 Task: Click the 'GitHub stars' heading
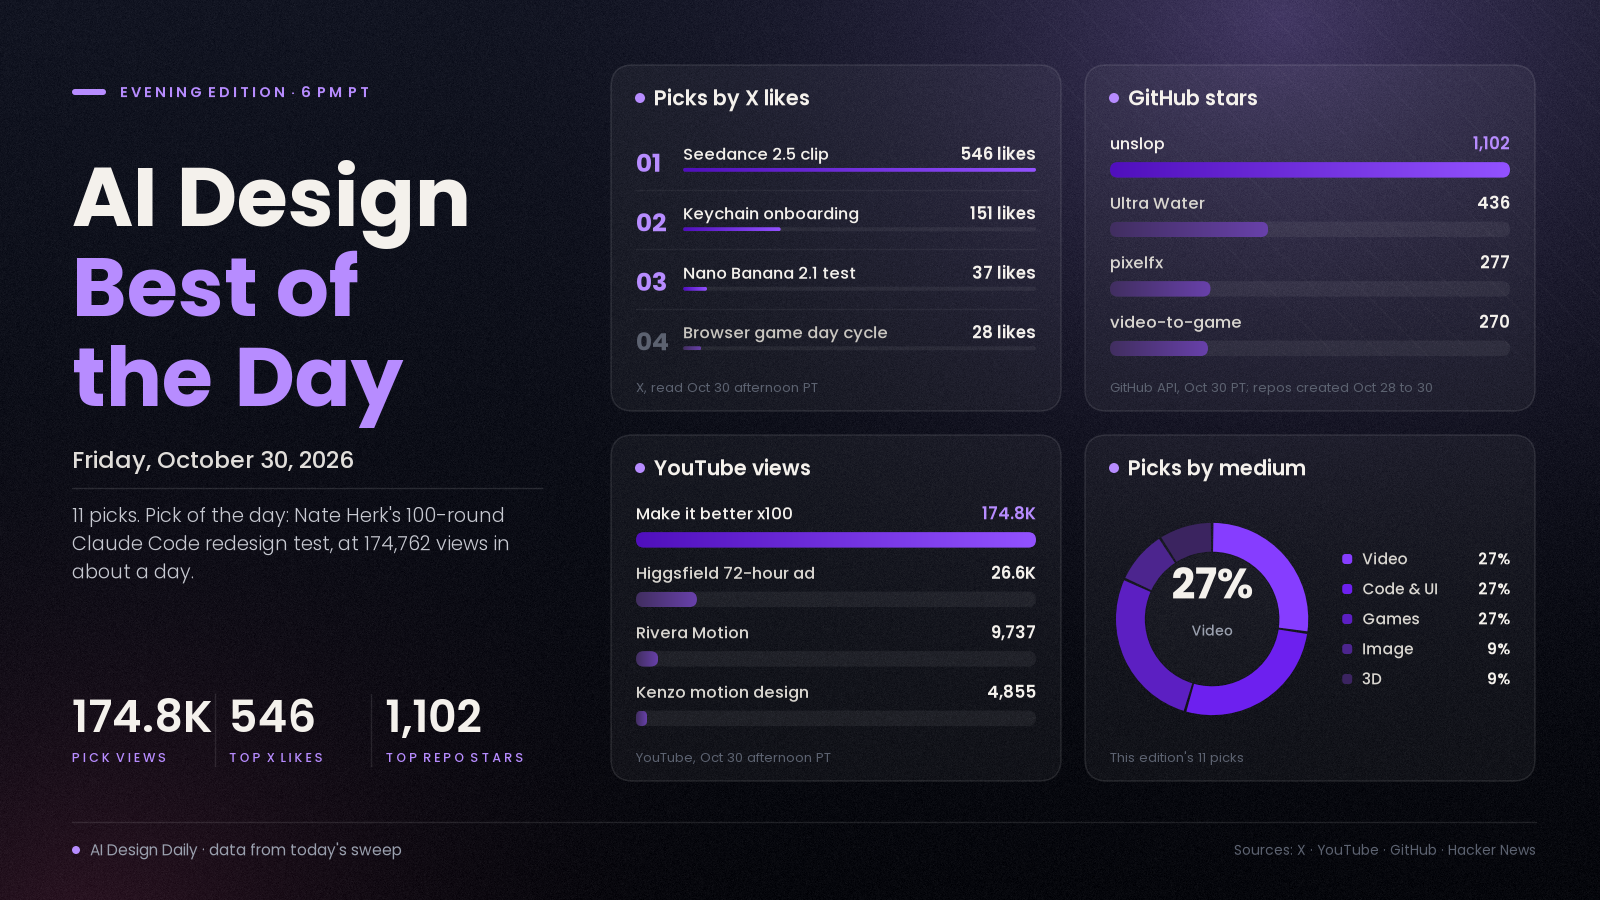1193,98
